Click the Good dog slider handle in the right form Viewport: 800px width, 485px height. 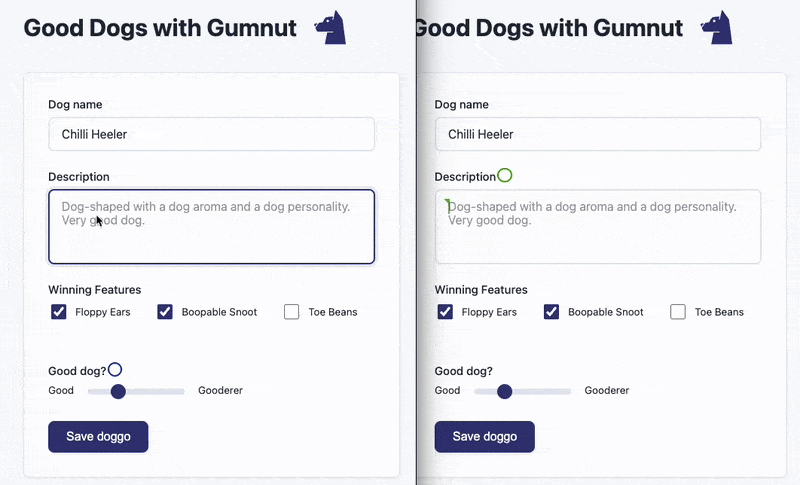(505, 391)
